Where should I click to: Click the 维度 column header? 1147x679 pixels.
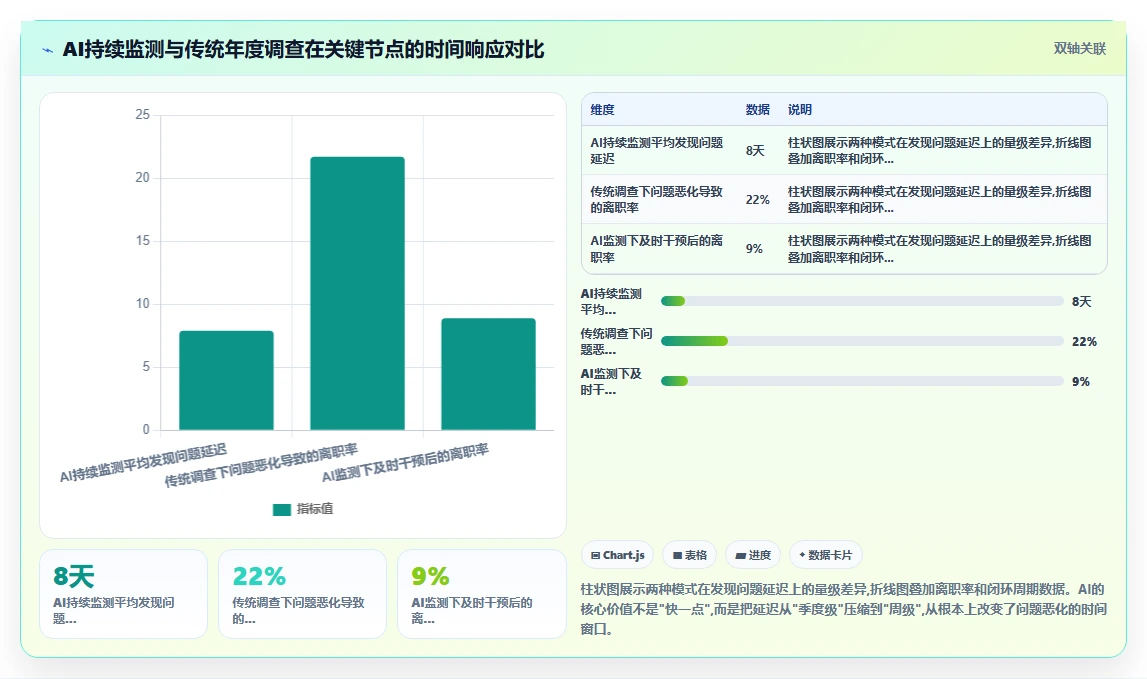click(603, 110)
